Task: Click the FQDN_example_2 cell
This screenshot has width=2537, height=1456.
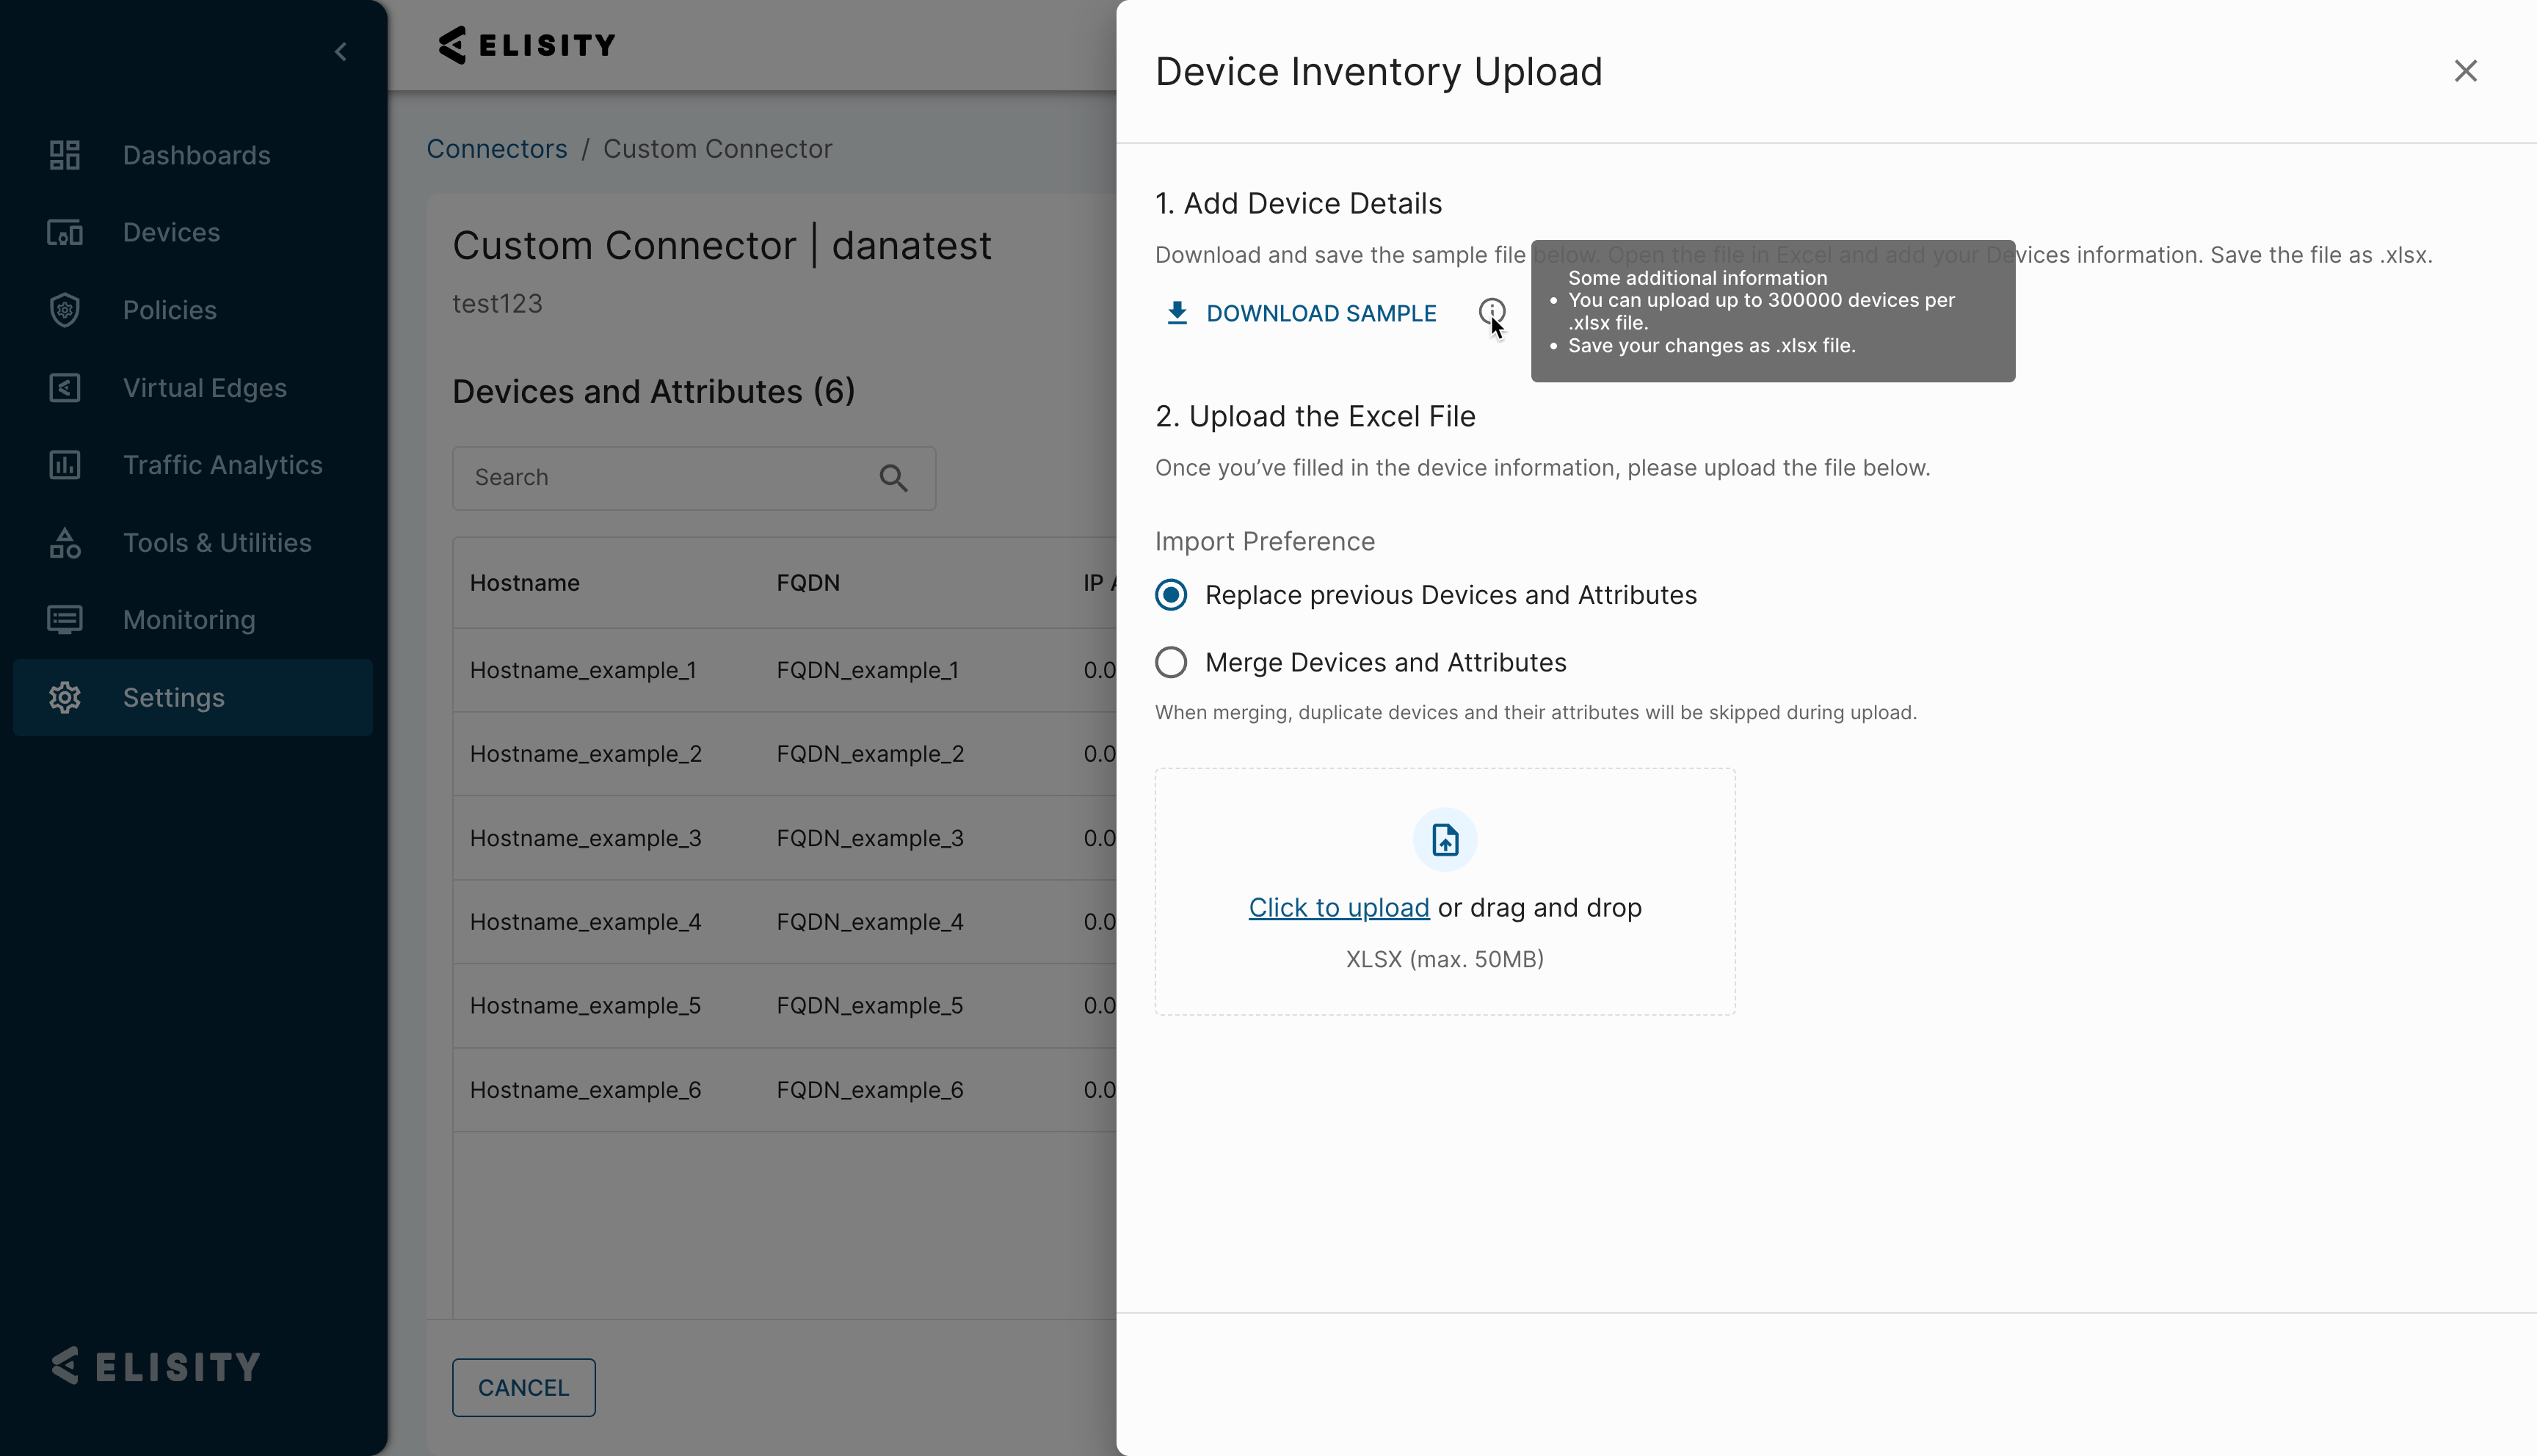Action: pos(871,754)
